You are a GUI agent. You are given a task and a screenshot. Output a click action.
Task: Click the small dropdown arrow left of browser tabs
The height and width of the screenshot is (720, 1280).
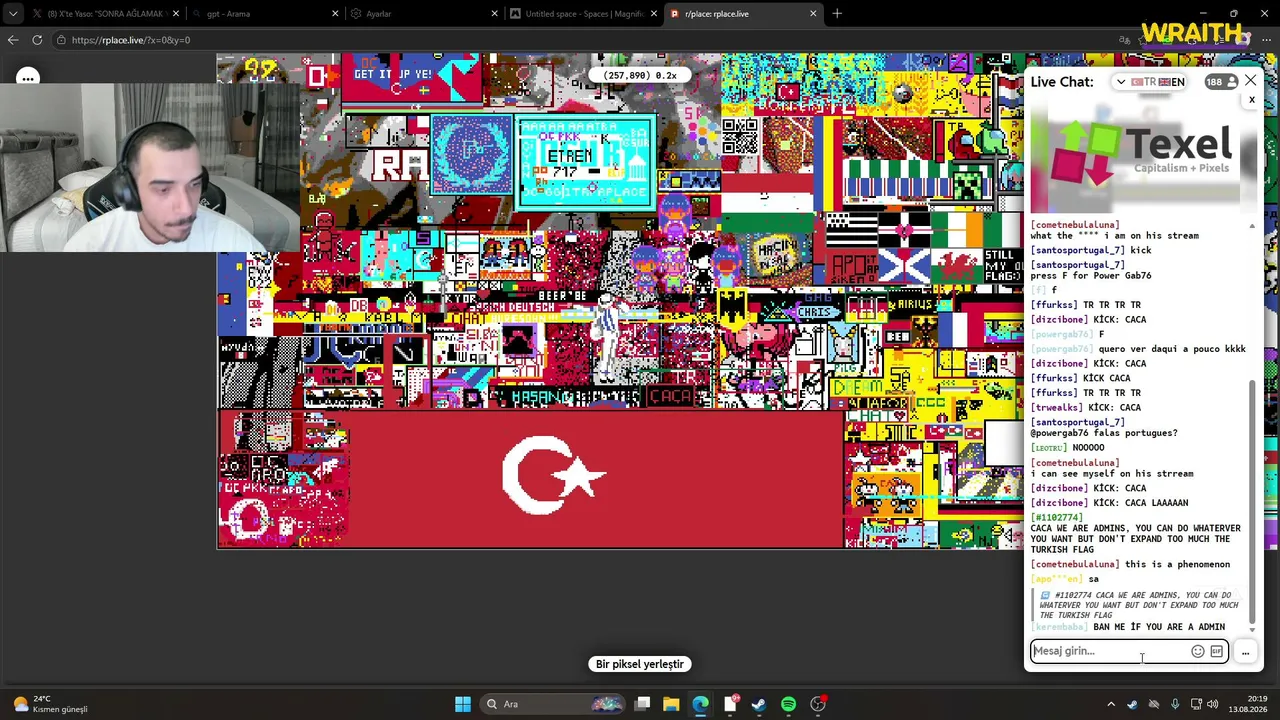pos(12,14)
